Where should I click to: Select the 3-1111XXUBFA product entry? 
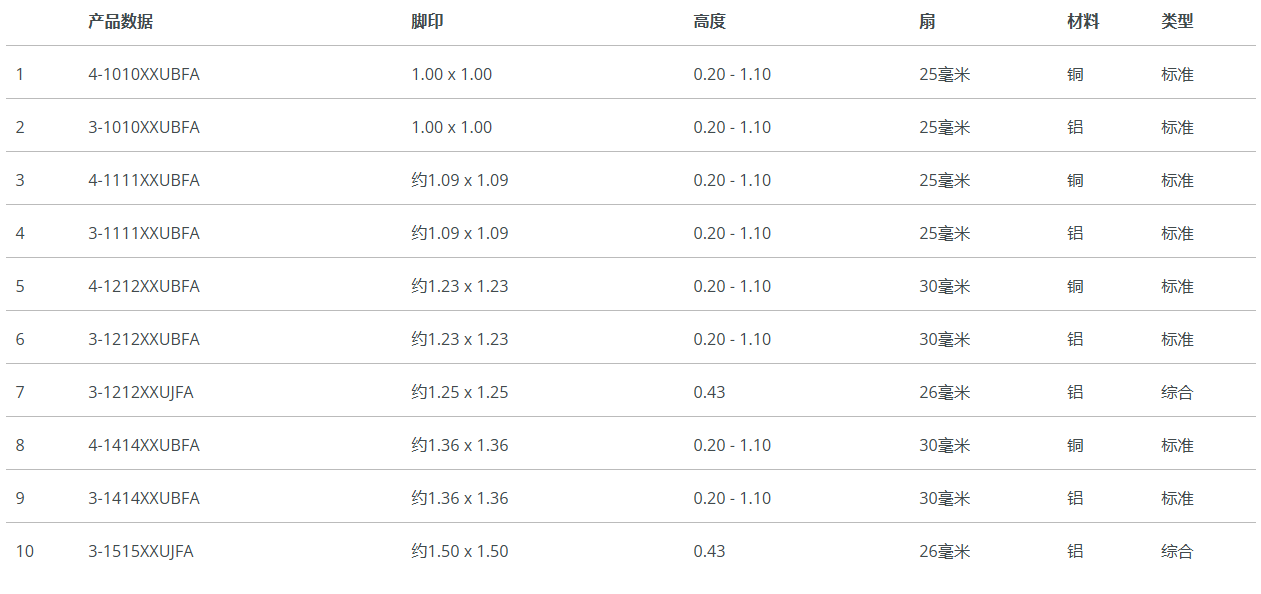pos(144,233)
